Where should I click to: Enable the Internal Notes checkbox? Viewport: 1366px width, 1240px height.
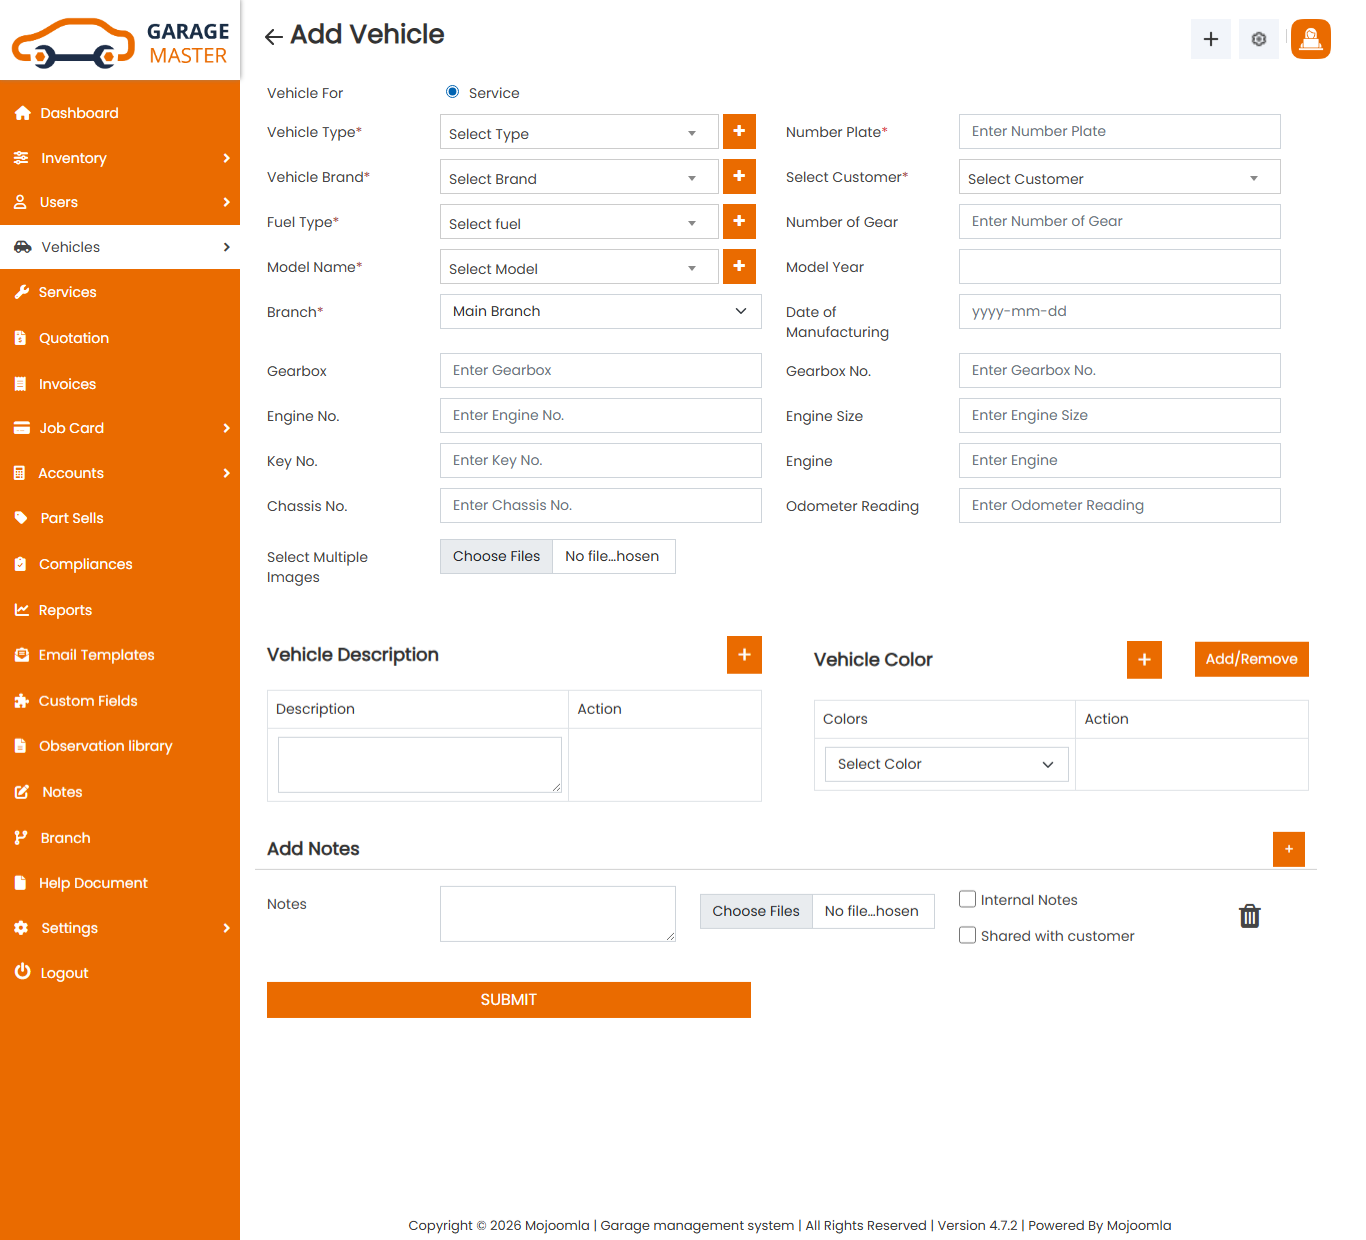pyautogui.click(x=967, y=899)
